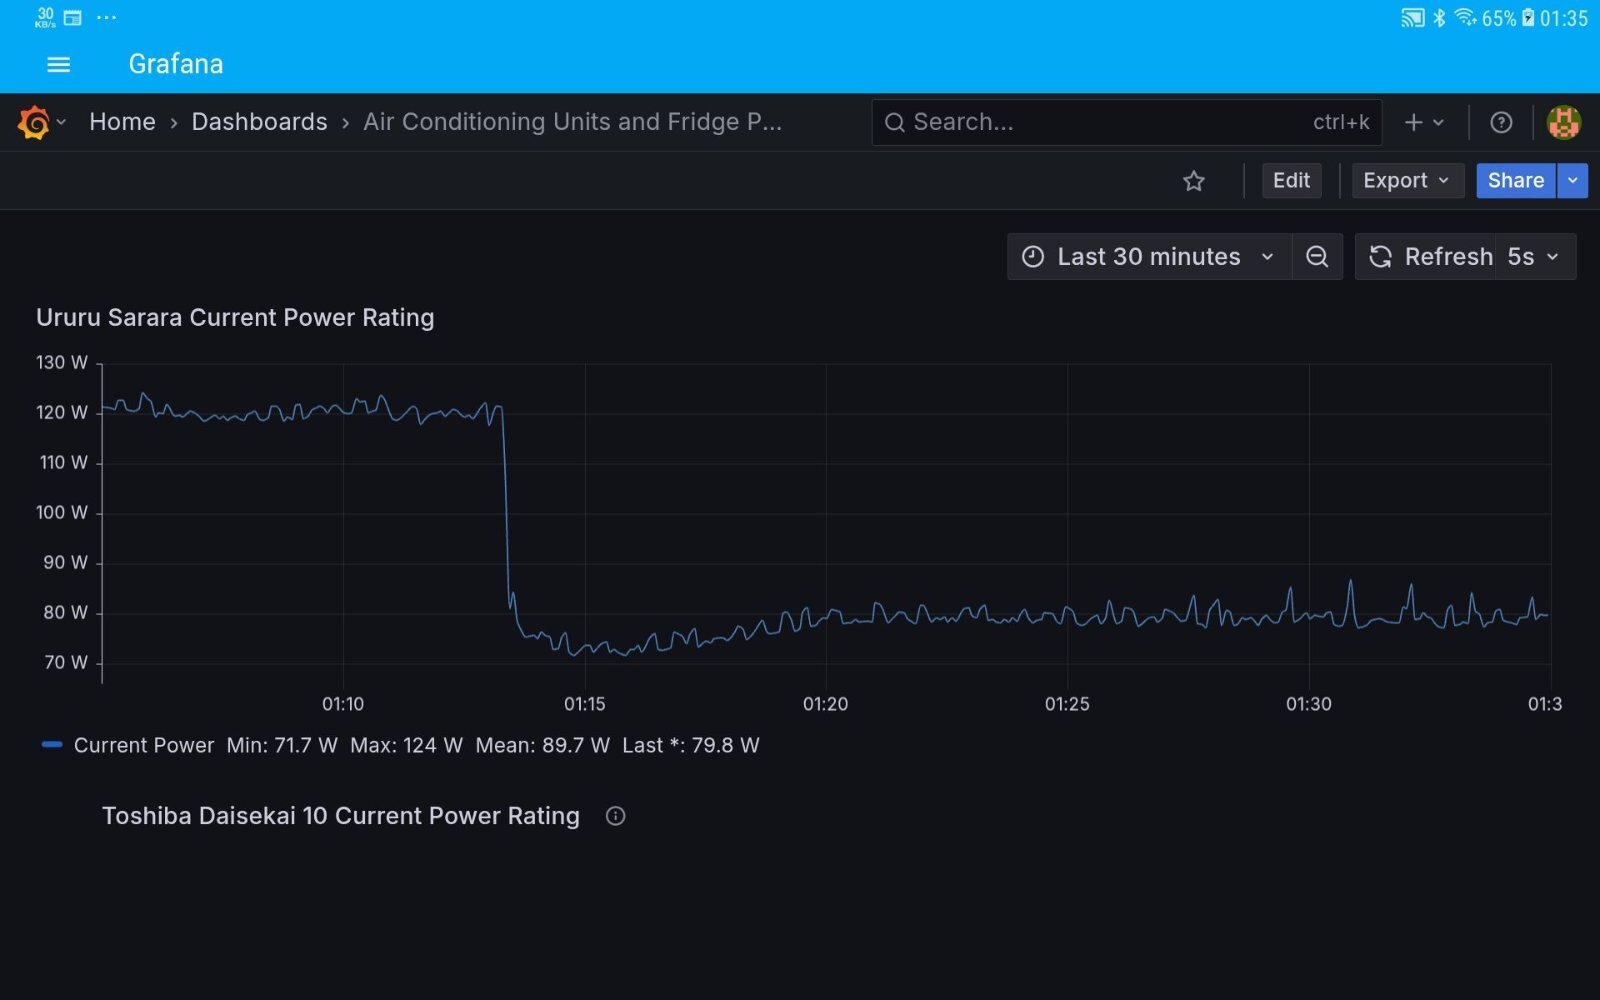Click the Refresh dashboard button

click(x=1426, y=257)
